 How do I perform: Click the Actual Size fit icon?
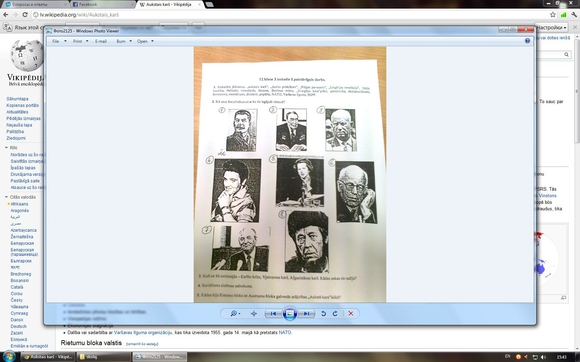[254, 314]
